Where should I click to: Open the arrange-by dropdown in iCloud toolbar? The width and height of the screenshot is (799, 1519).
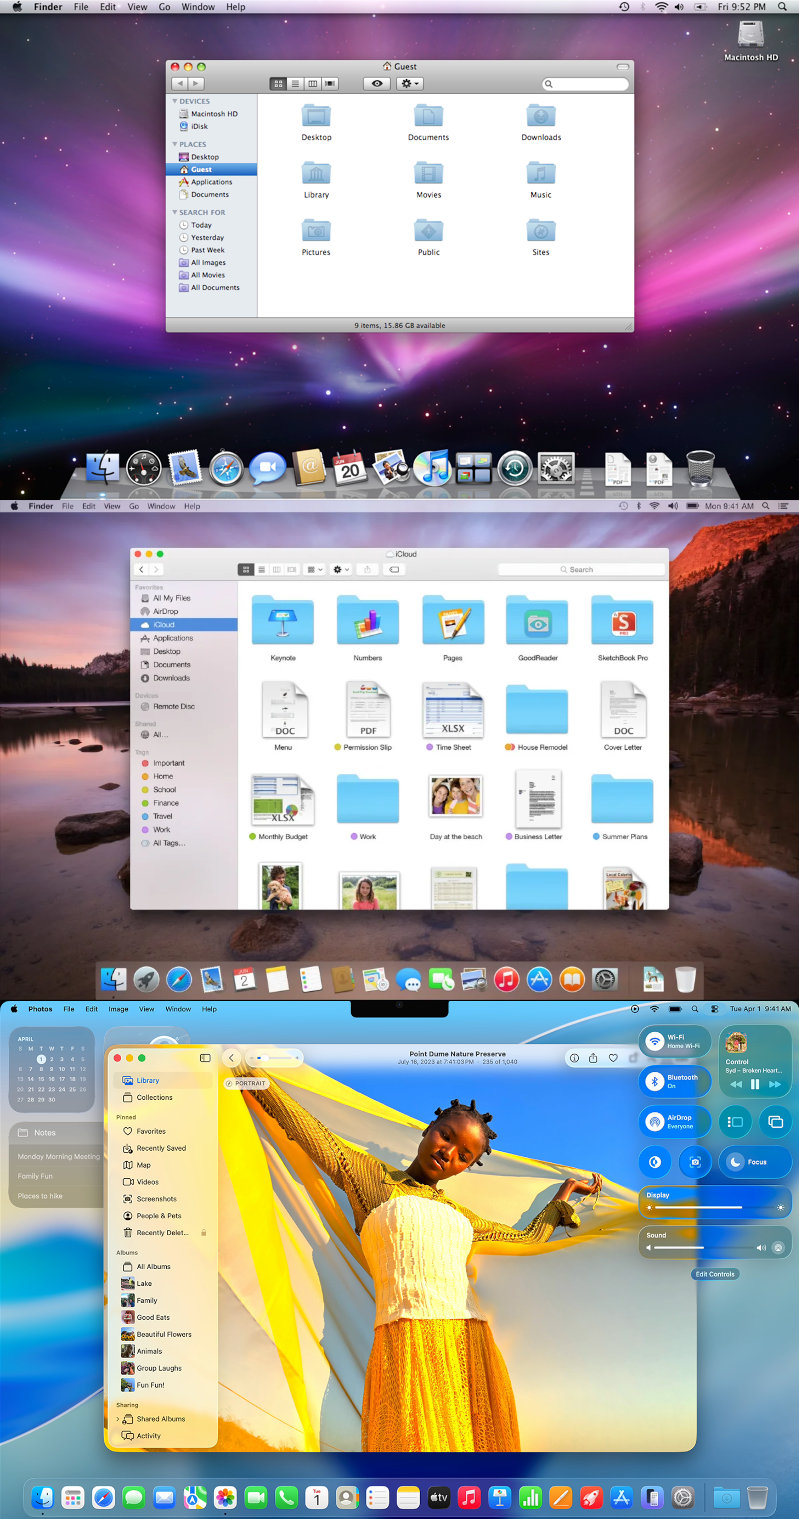(315, 569)
